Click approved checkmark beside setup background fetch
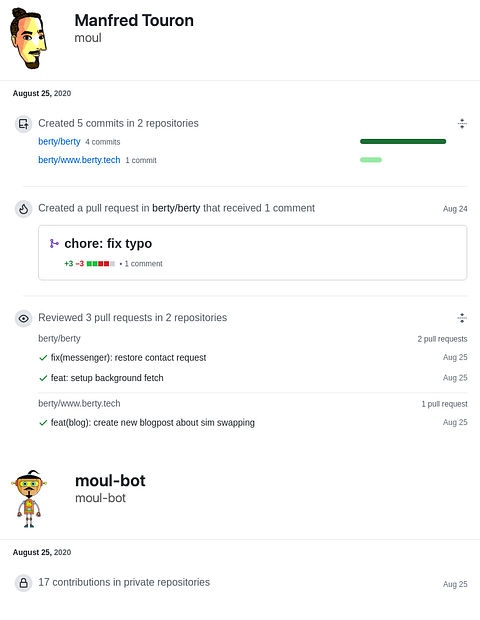Image resolution: width=480 pixels, height=620 pixels. [x=43, y=378]
